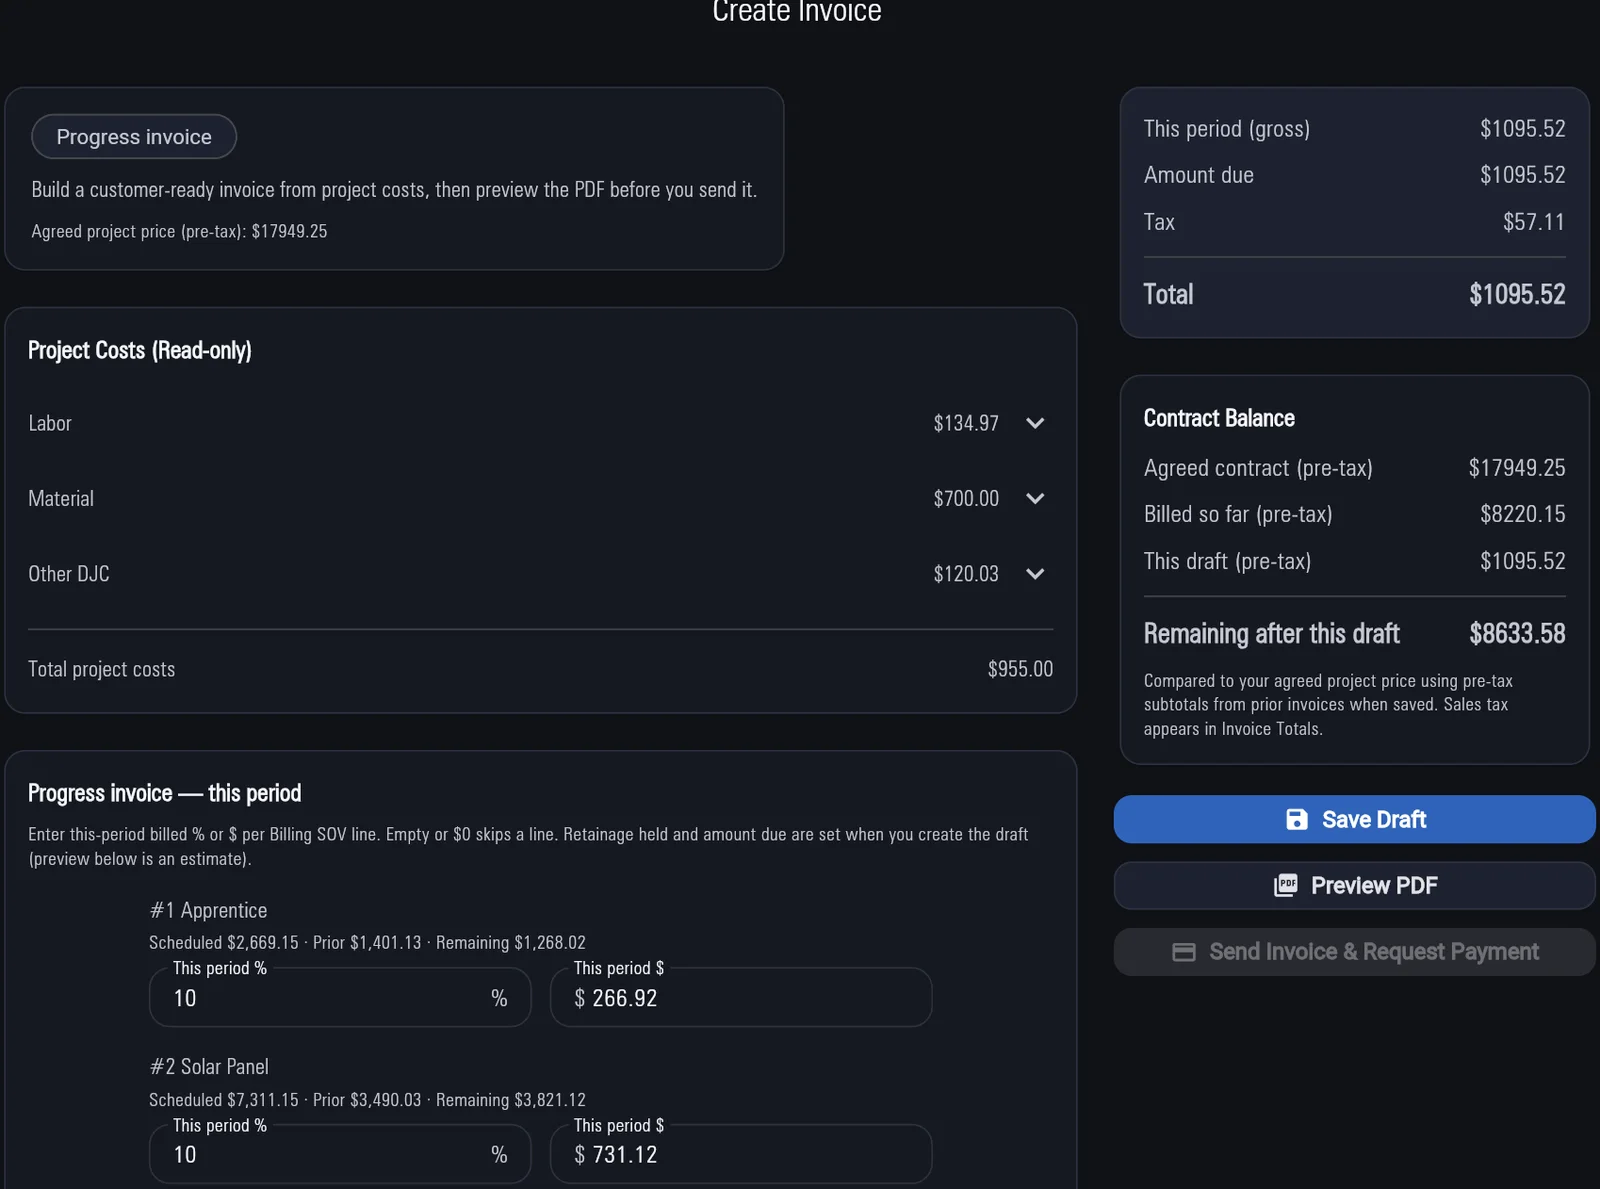Select the Progress invoice chip
The height and width of the screenshot is (1189, 1600).
[x=134, y=137]
